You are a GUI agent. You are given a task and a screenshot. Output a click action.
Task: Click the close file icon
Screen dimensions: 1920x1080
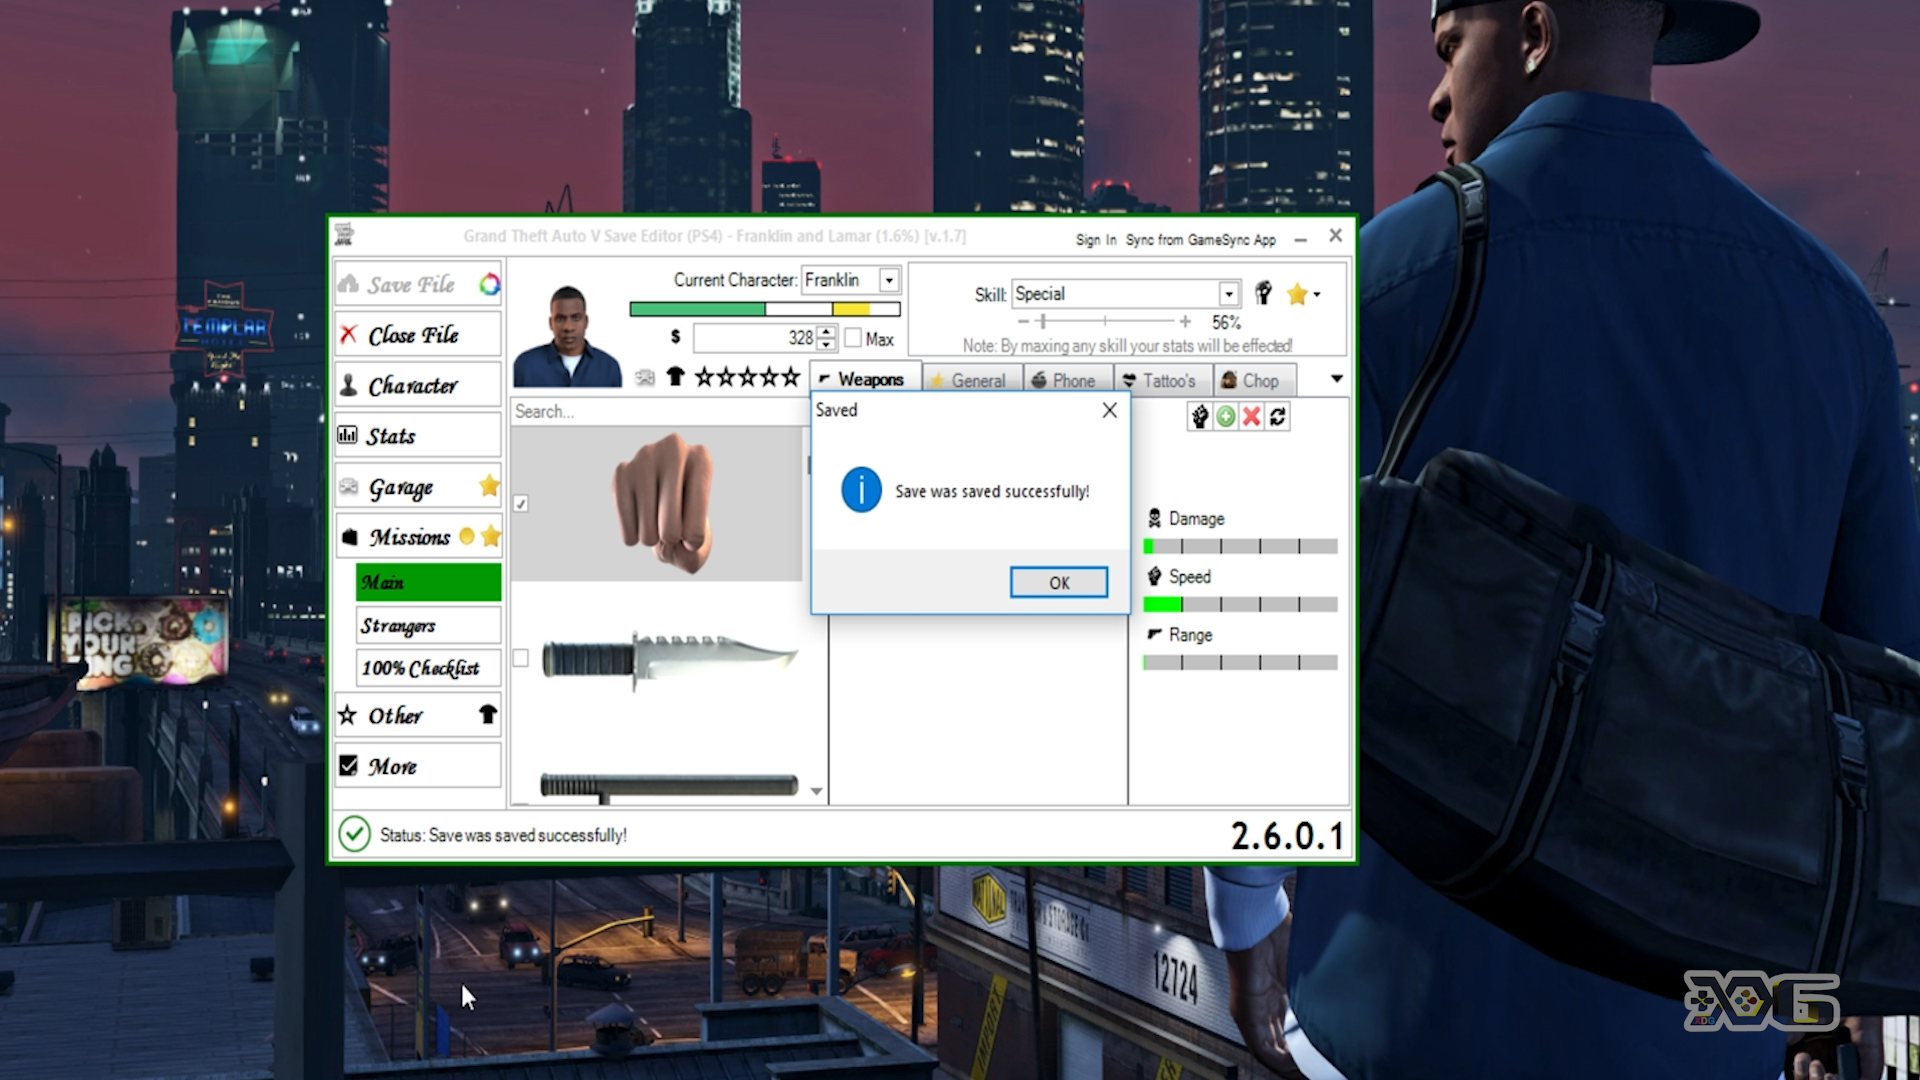click(351, 335)
